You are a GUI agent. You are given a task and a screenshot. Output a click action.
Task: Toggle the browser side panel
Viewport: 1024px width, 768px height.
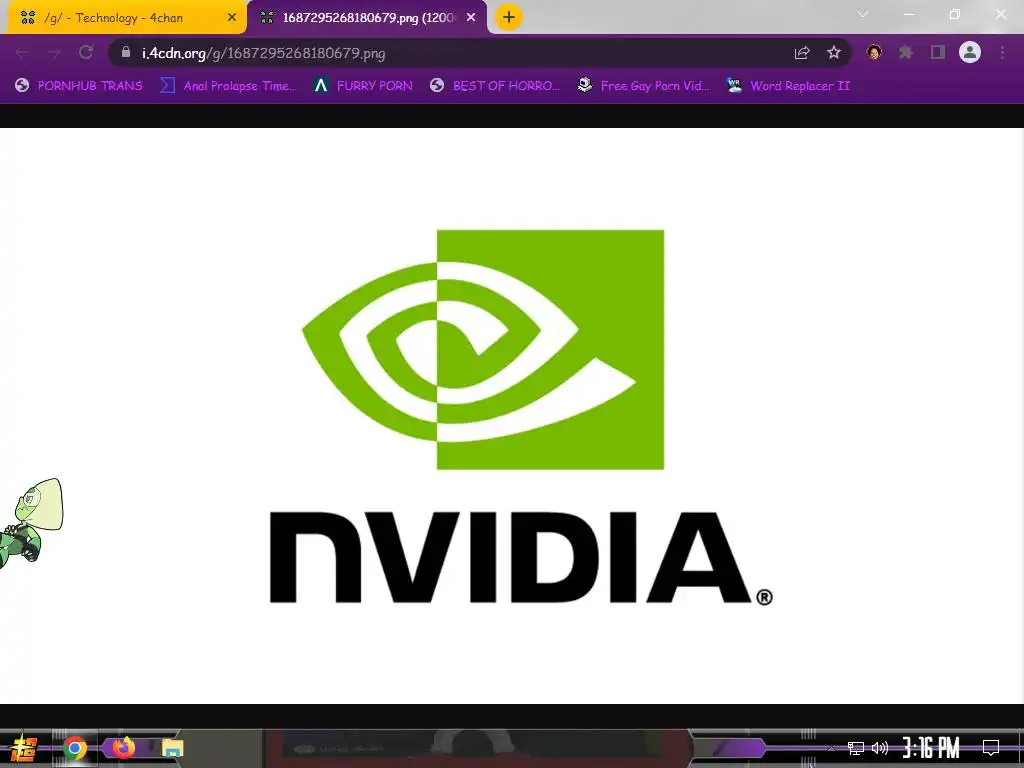pyautogui.click(x=938, y=52)
